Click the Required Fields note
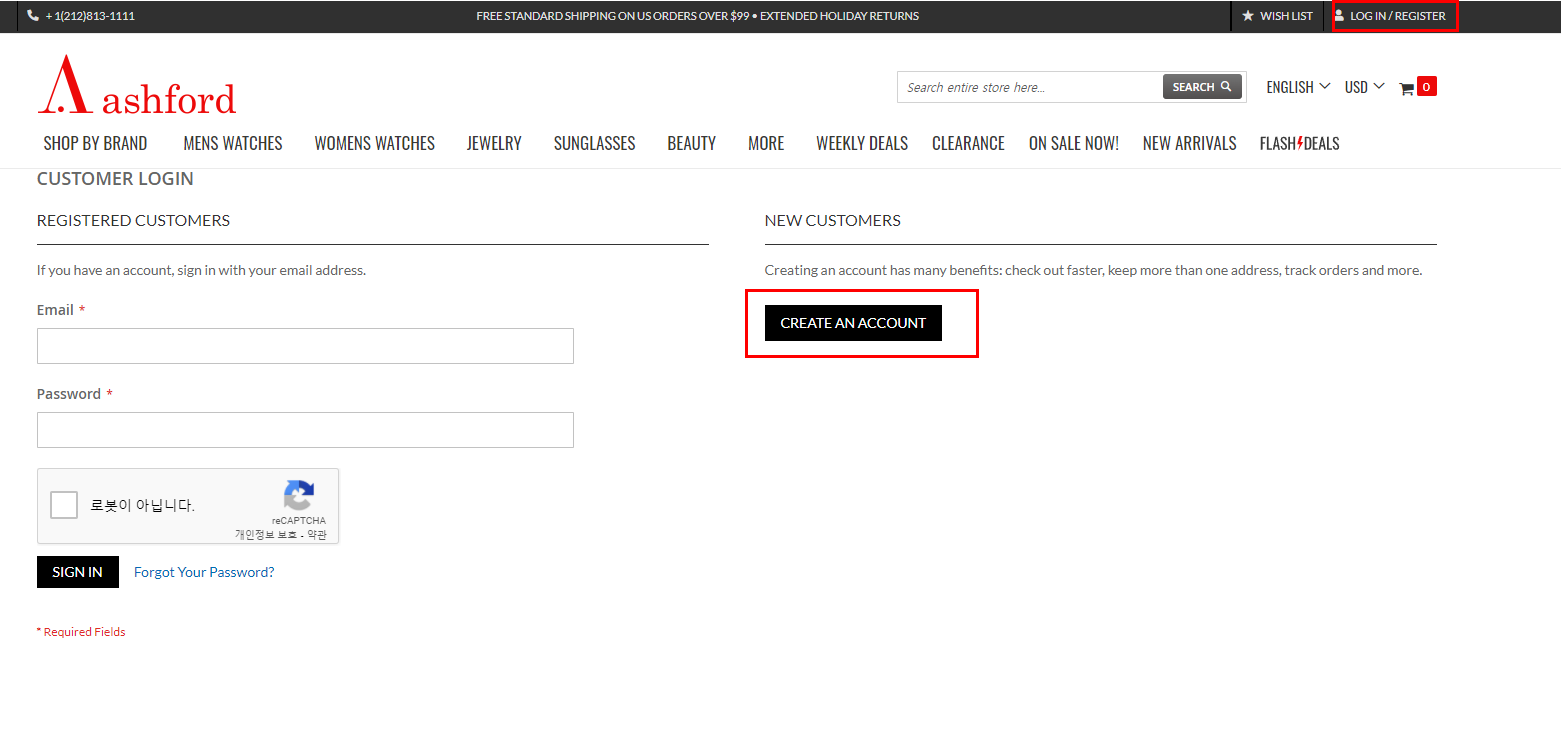The height and width of the screenshot is (736, 1561). click(x=81, y=632)
